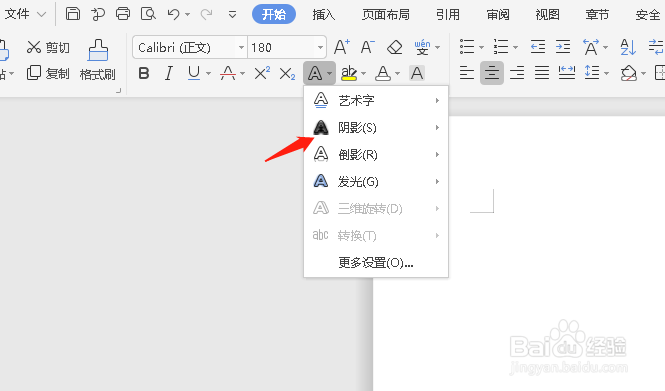Click the Copy (复制) button
The height and width of the screenshot is (391, 665).
point(48,73)
